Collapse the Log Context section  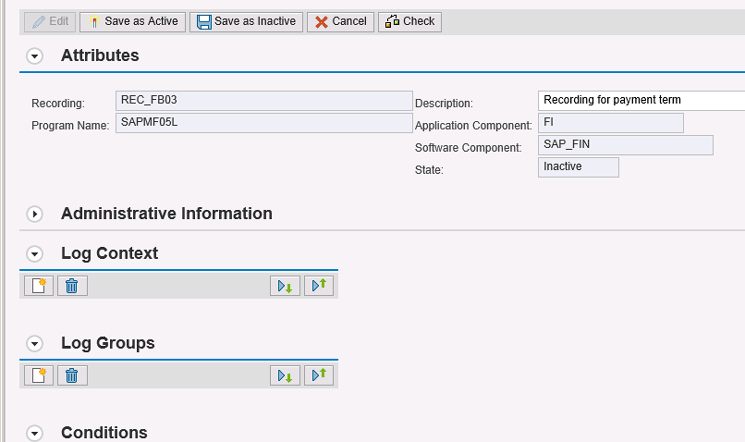pyautogui.click(x=36, y=254)
